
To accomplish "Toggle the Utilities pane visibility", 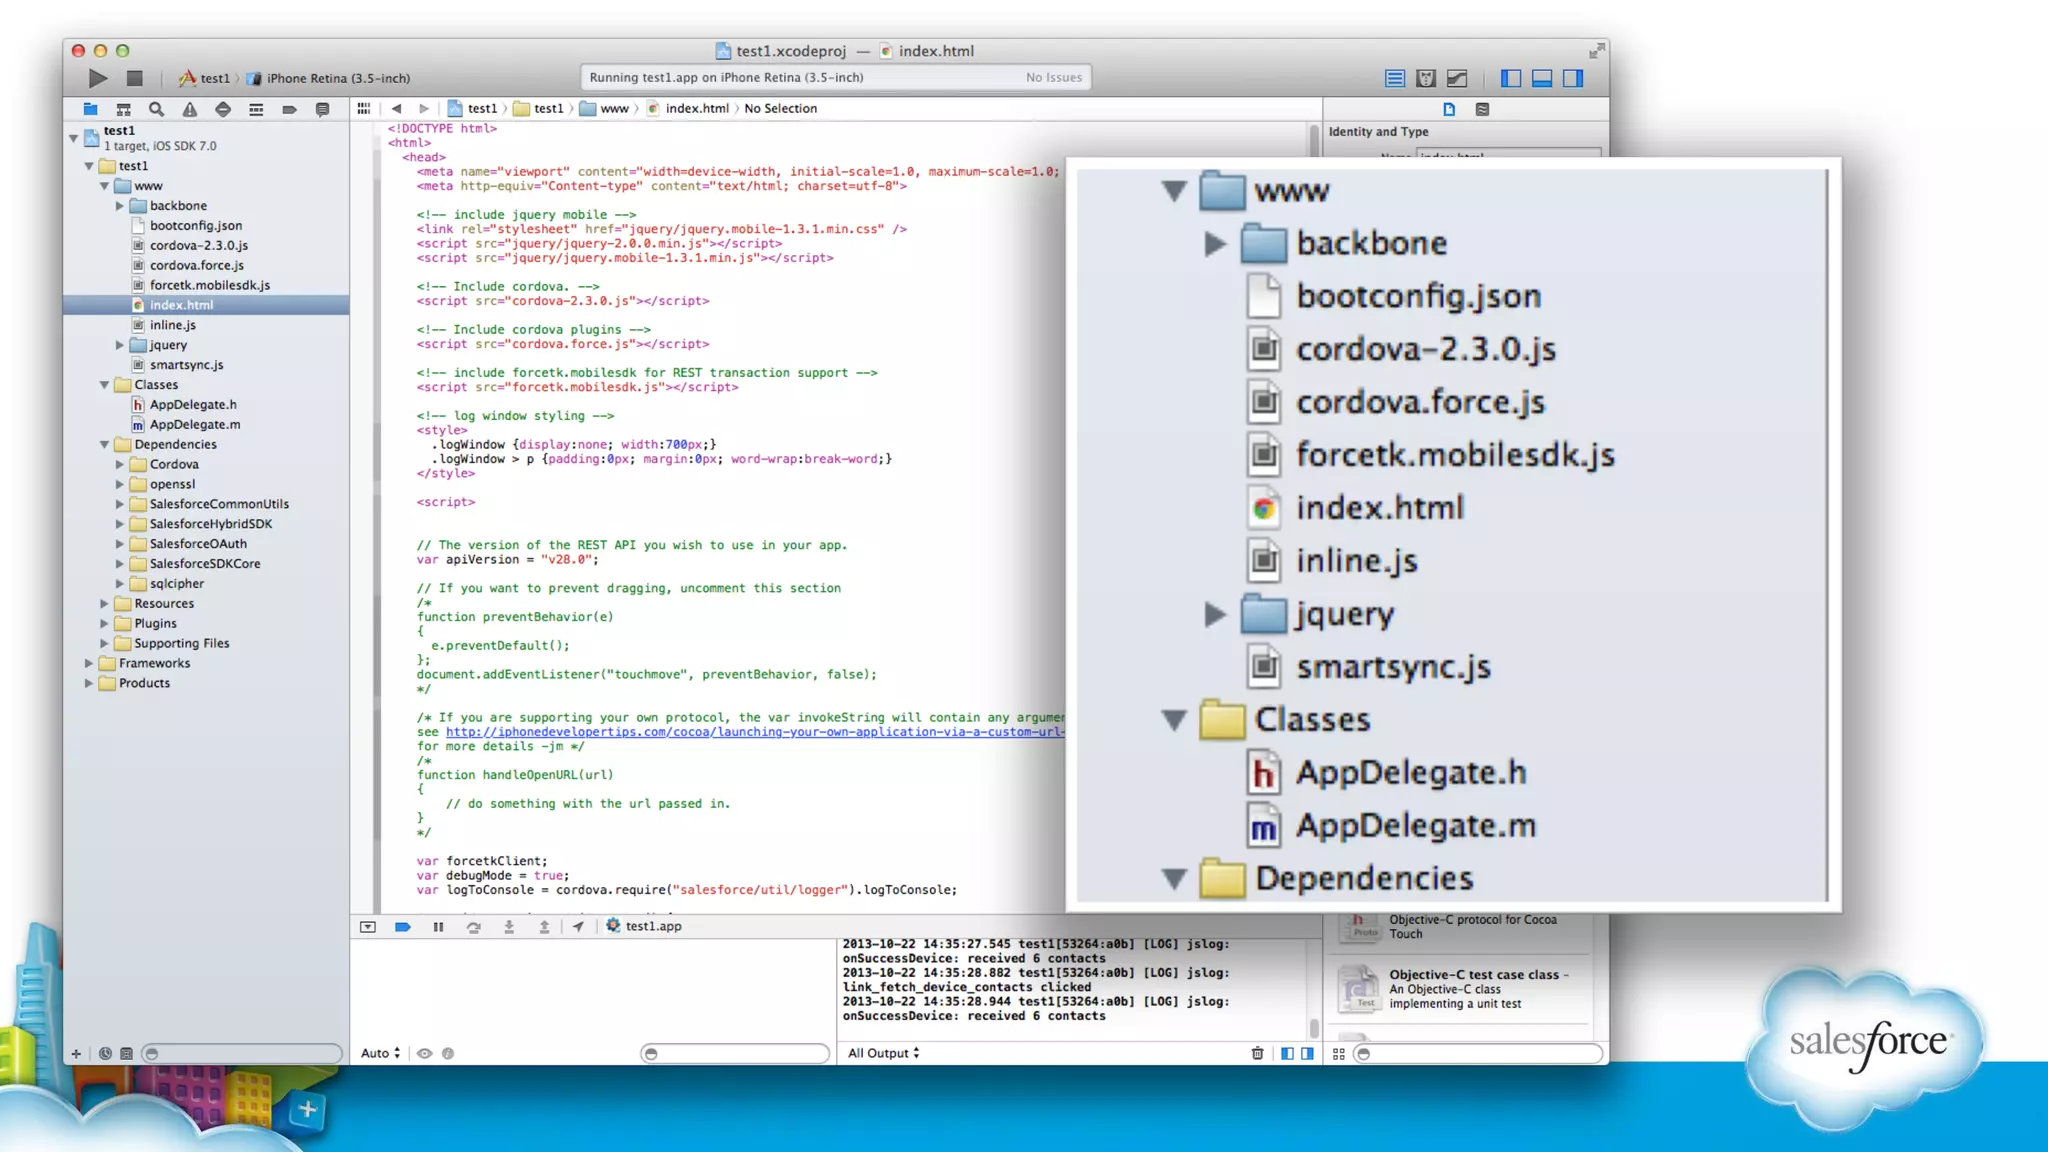I will pos(1573,78).
